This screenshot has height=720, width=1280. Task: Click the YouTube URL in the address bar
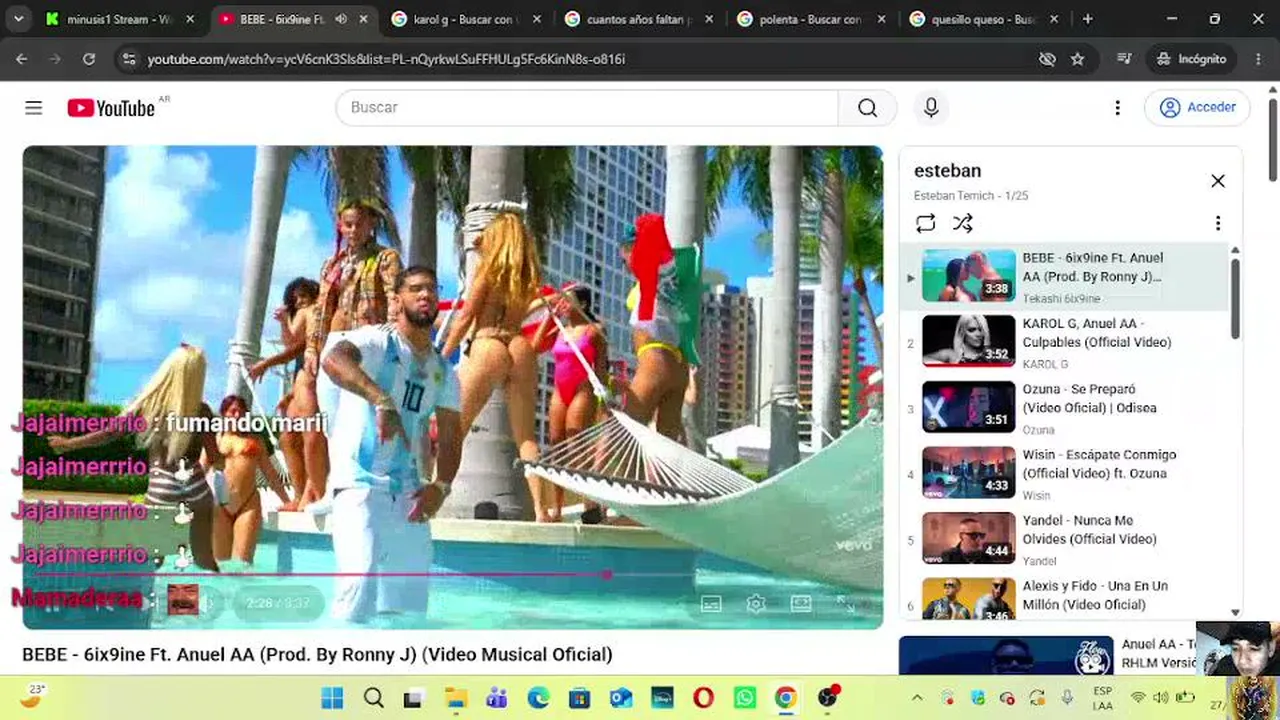(386, 59)
